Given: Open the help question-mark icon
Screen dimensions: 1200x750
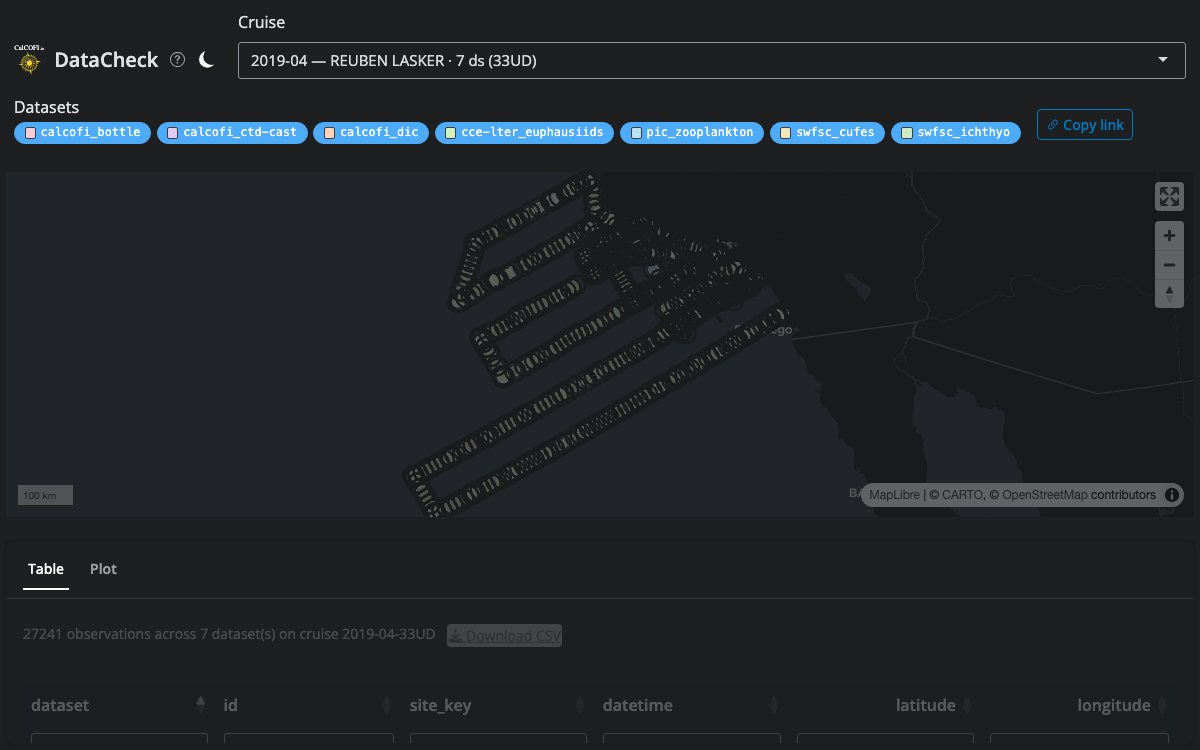Looking at the screenshot, I should point(177,60).
